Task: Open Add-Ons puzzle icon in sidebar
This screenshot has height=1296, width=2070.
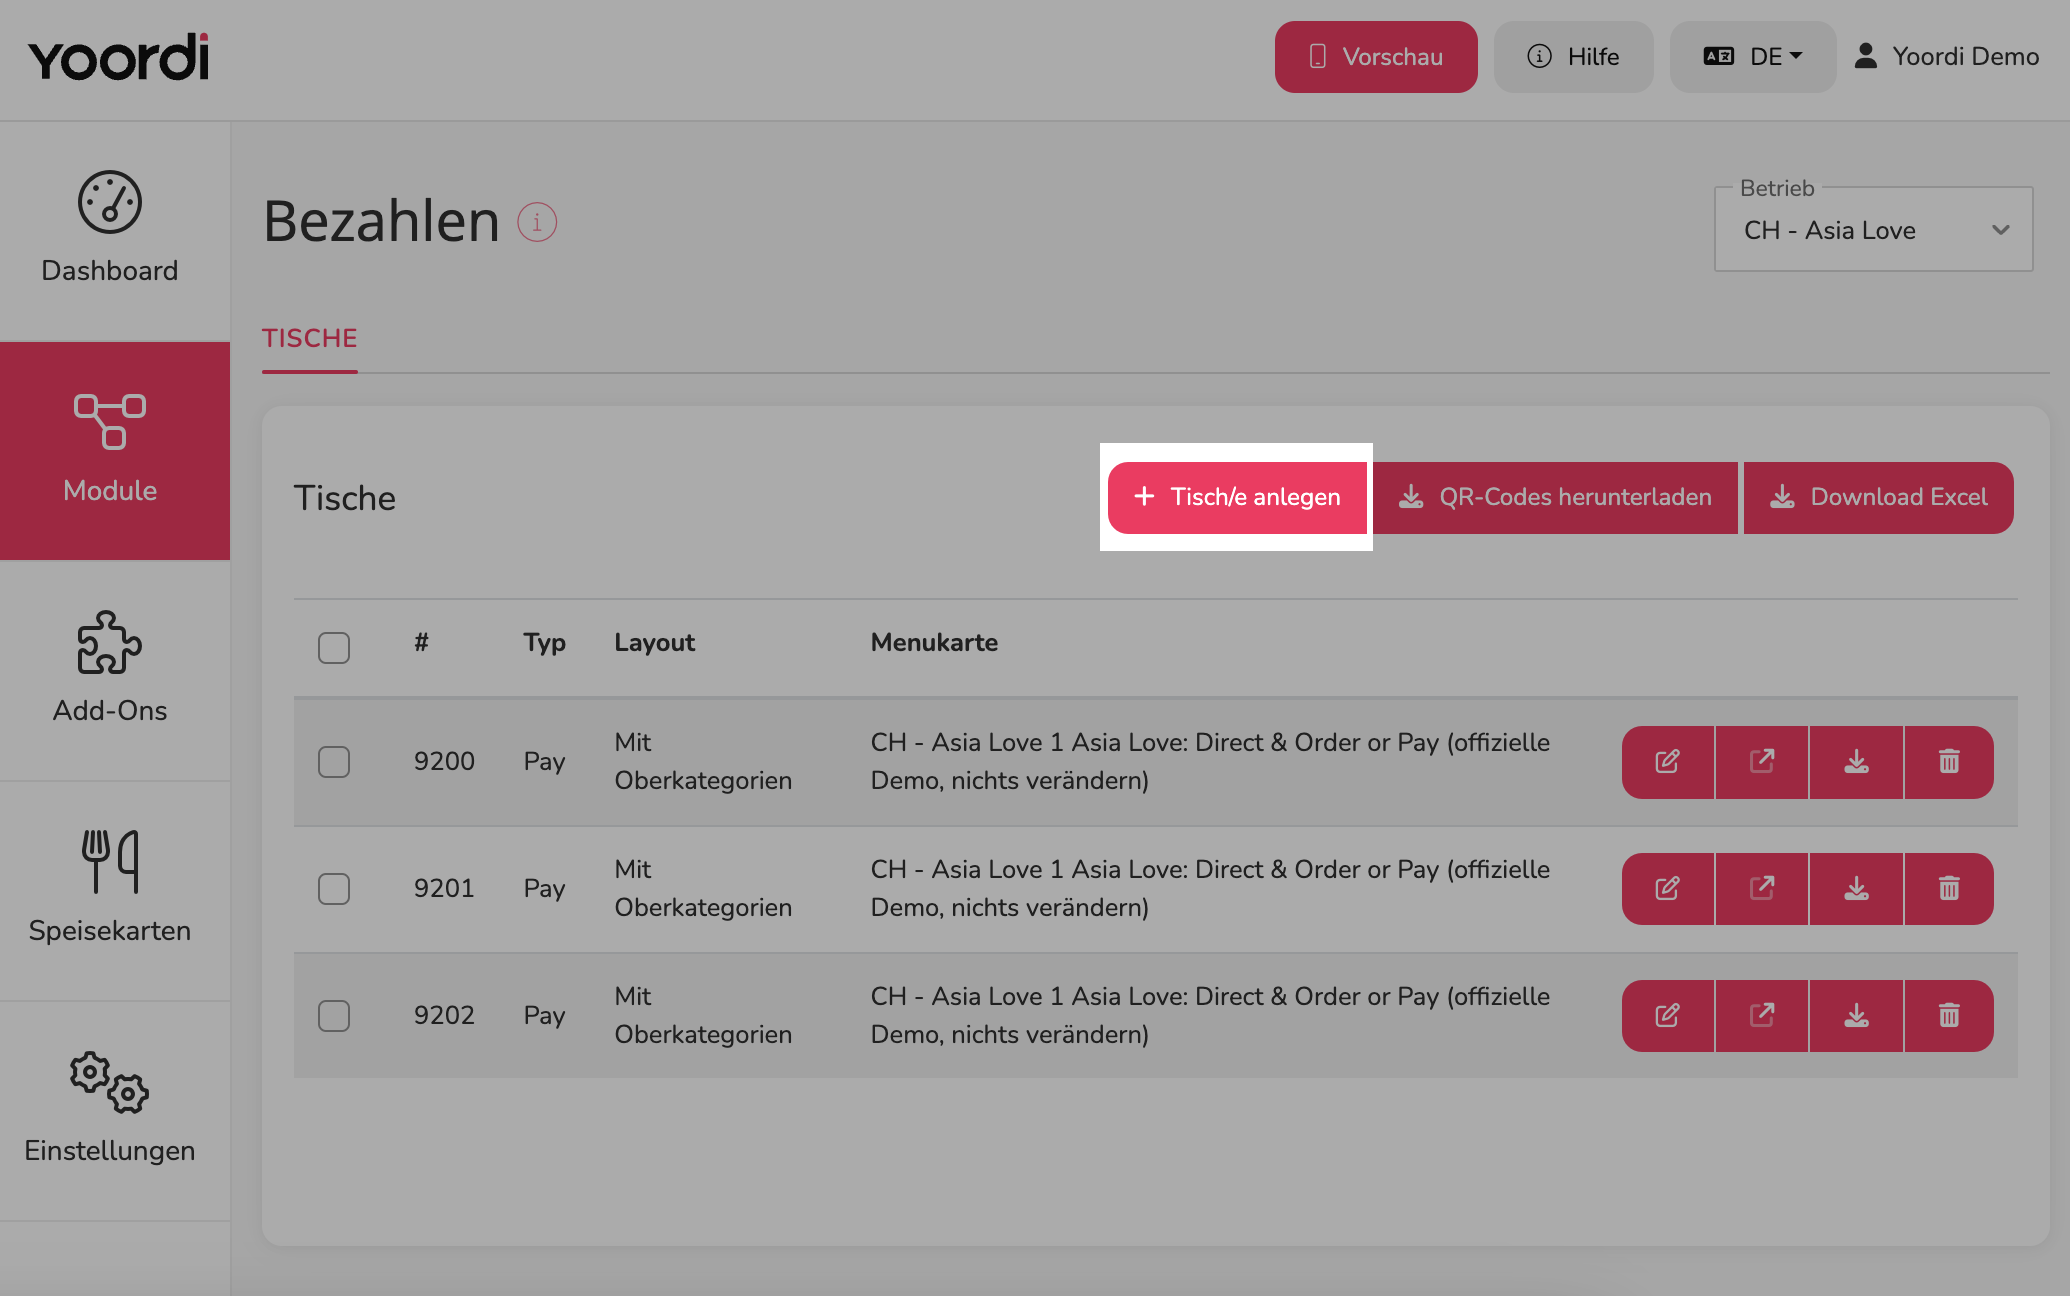Action: [110, 642]
